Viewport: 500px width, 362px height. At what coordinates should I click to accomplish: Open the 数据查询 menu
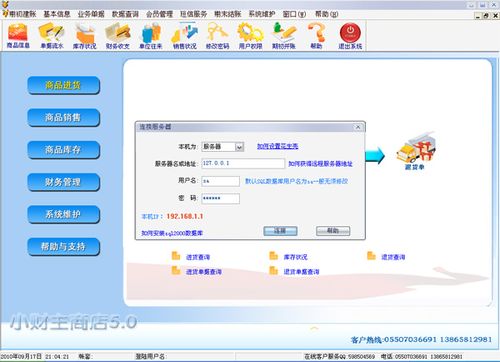125,14
